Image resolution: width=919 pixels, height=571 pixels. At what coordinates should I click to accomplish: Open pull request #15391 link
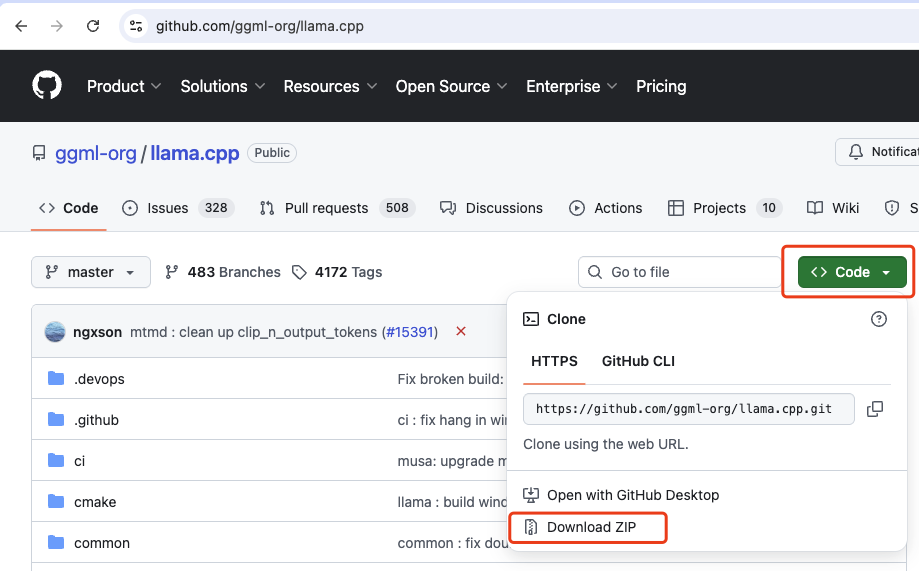pyautogui.click(x=411, y=332)
